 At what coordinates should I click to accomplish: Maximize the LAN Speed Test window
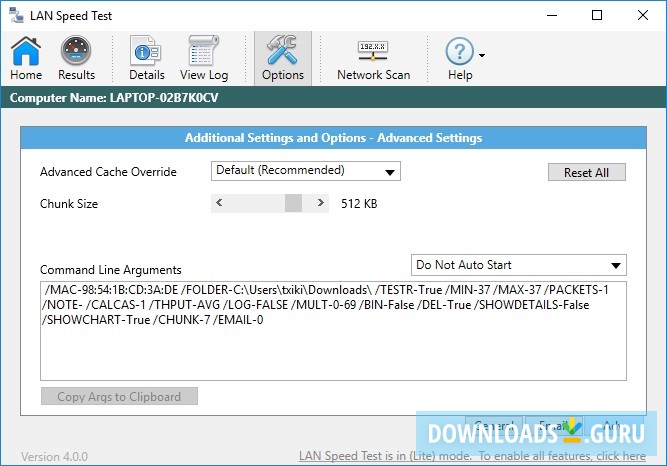(x=597, y=15)
